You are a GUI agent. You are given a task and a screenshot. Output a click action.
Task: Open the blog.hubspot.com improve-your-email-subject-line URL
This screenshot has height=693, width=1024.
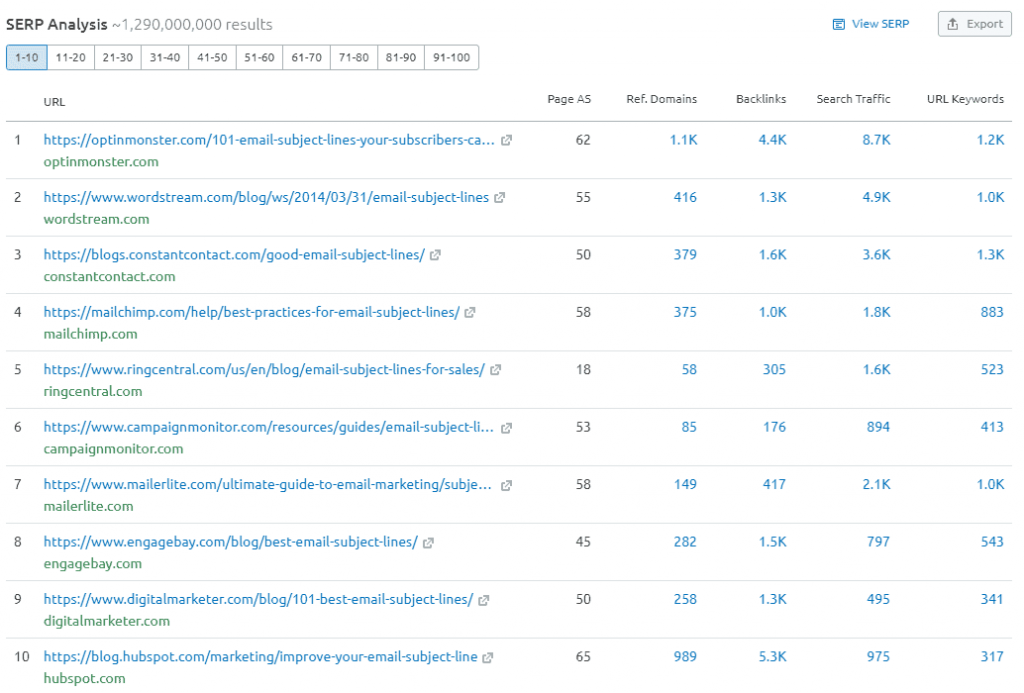261,657
